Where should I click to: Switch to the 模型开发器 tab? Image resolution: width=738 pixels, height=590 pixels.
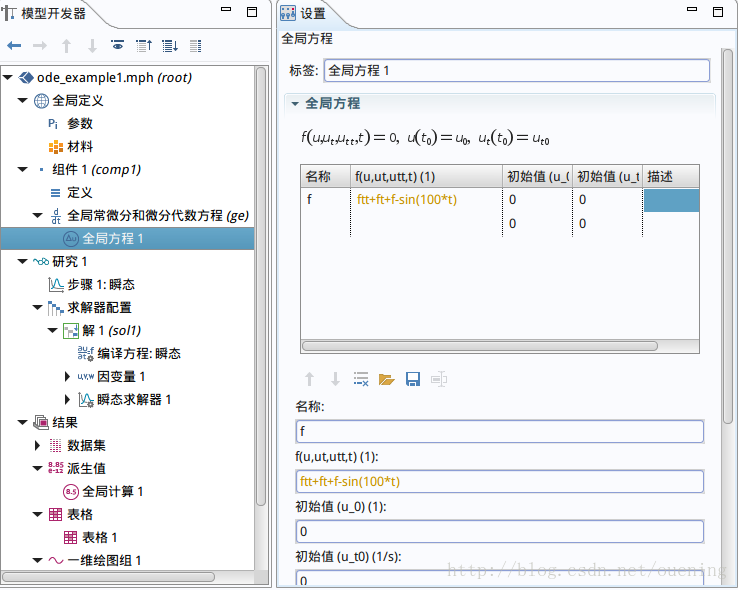pos(45,13)
